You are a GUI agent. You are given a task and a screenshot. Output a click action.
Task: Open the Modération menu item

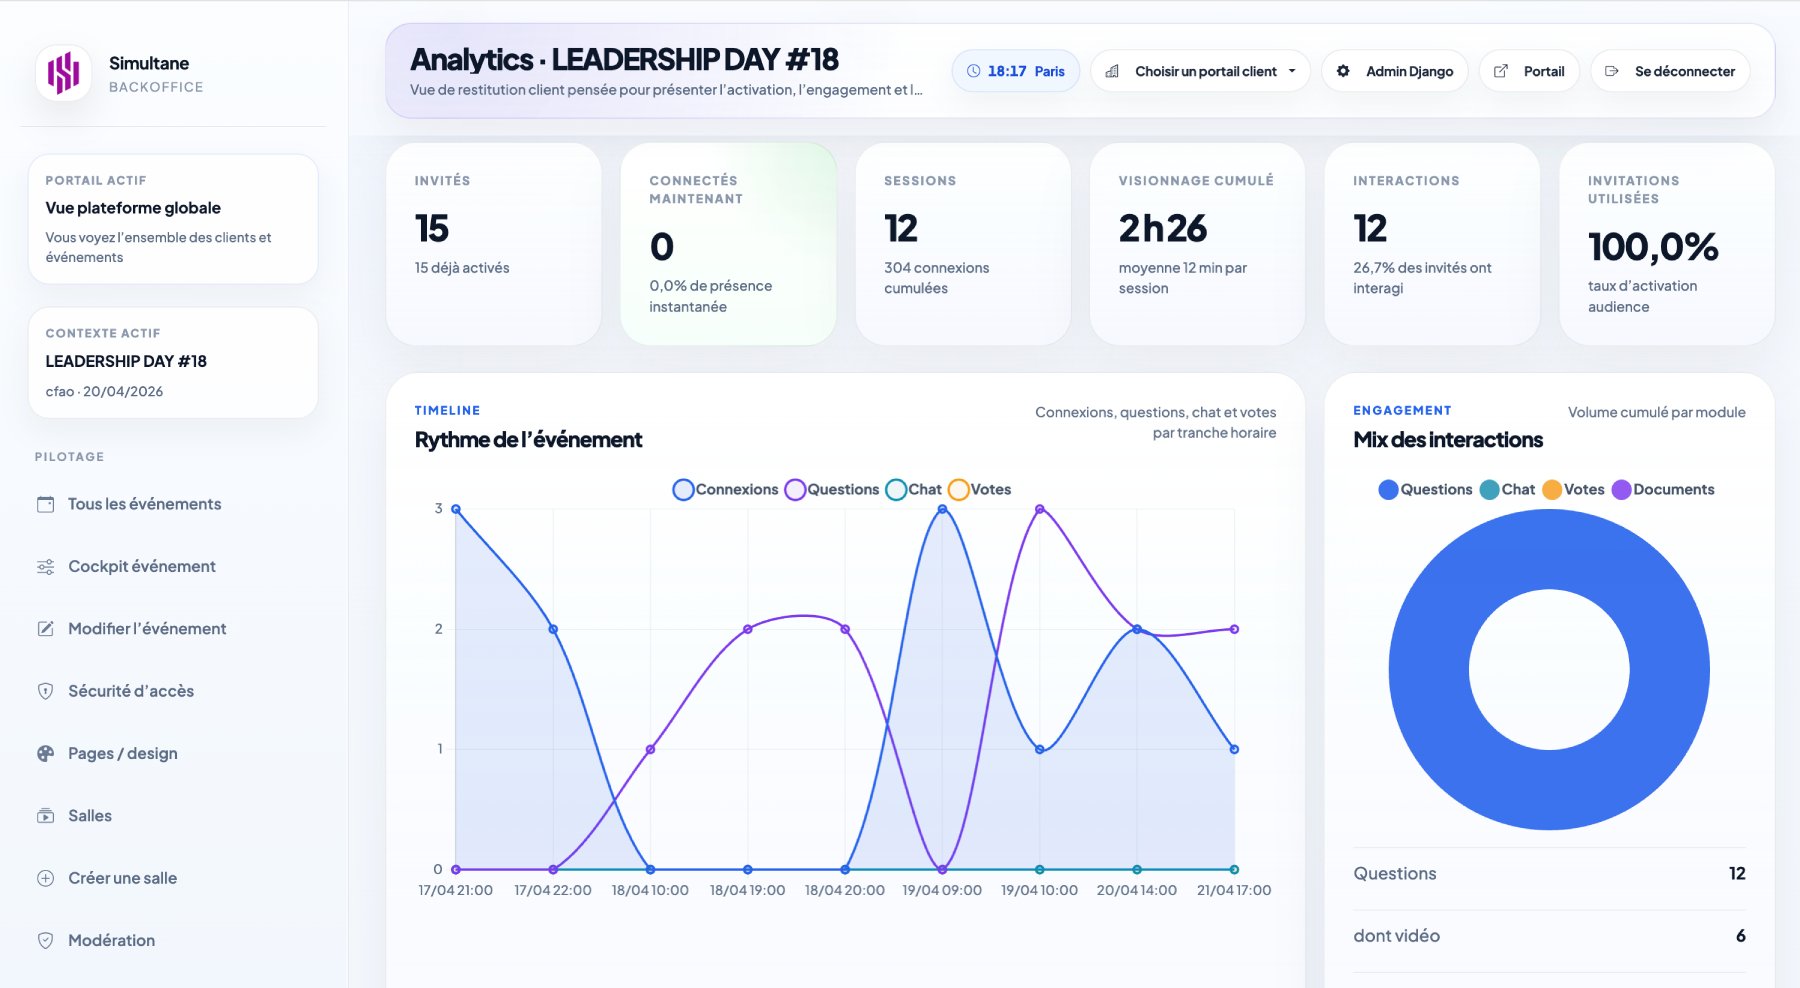point(111,941)
